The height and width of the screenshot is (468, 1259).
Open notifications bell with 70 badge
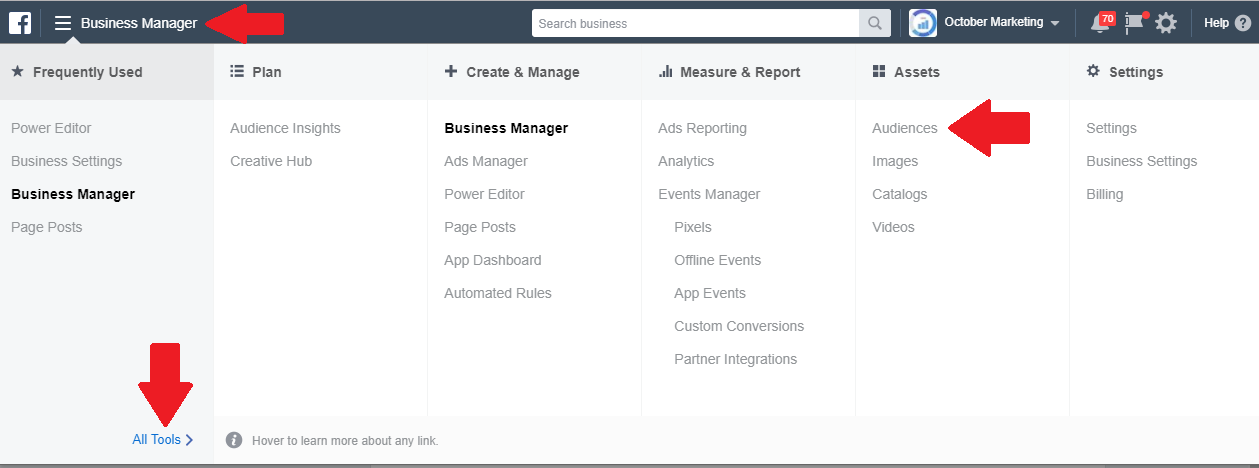point(1102,22)
